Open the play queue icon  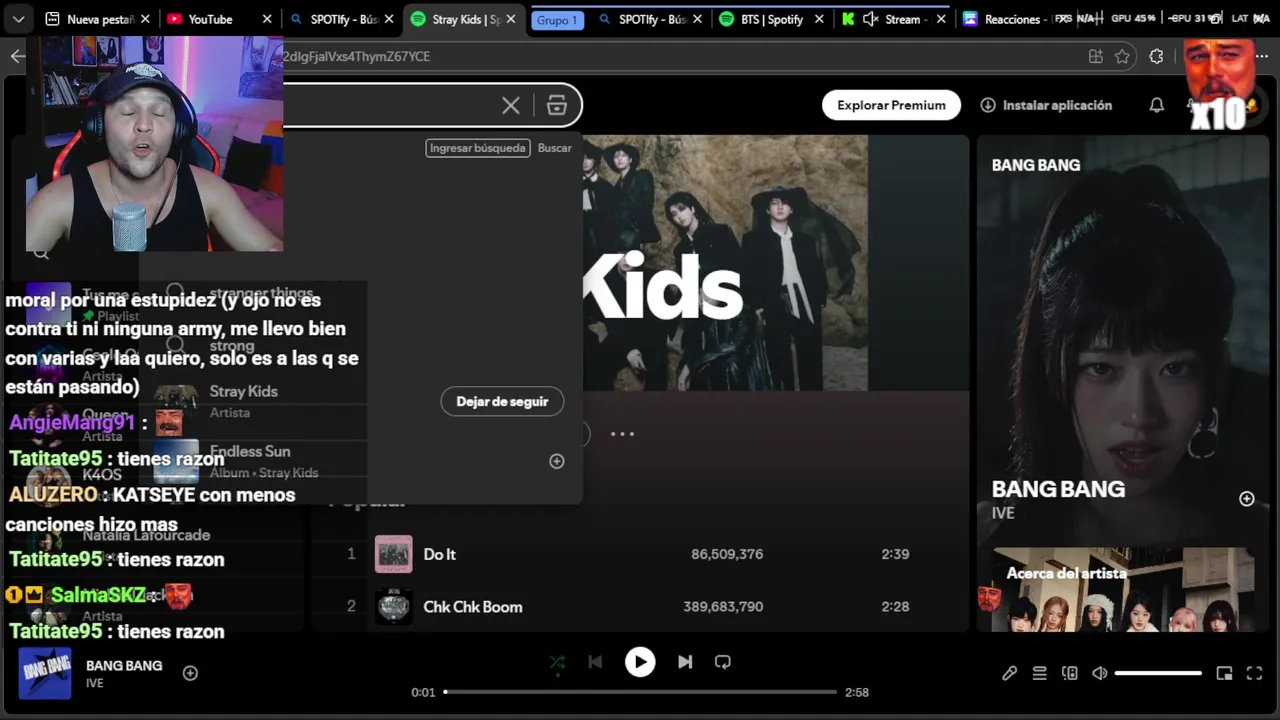(1040, 673)
